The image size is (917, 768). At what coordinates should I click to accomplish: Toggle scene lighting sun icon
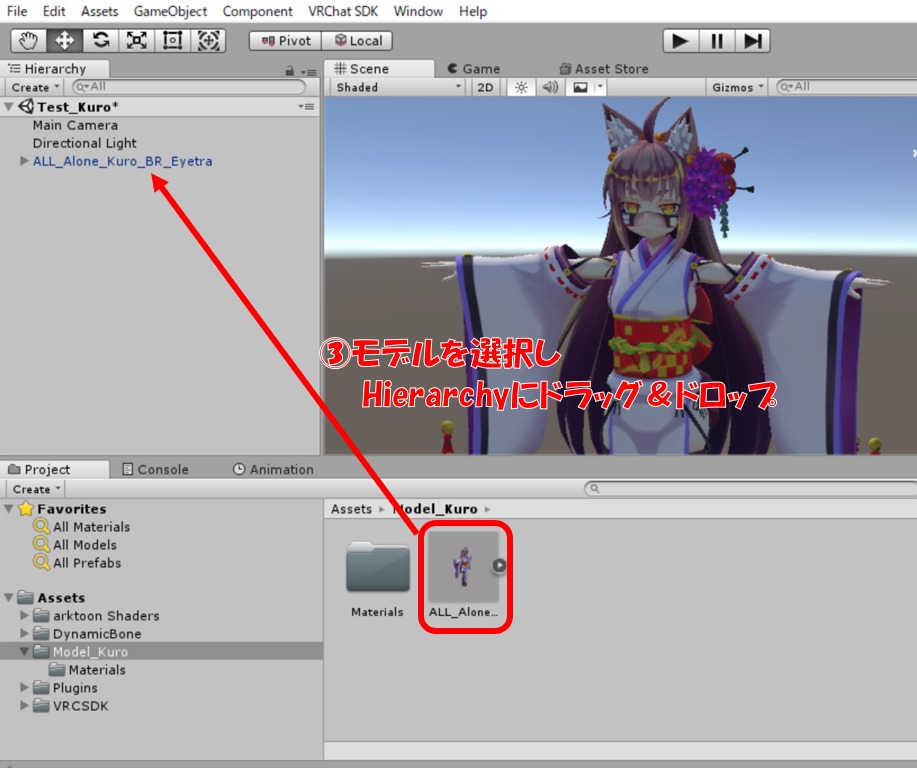520,87
